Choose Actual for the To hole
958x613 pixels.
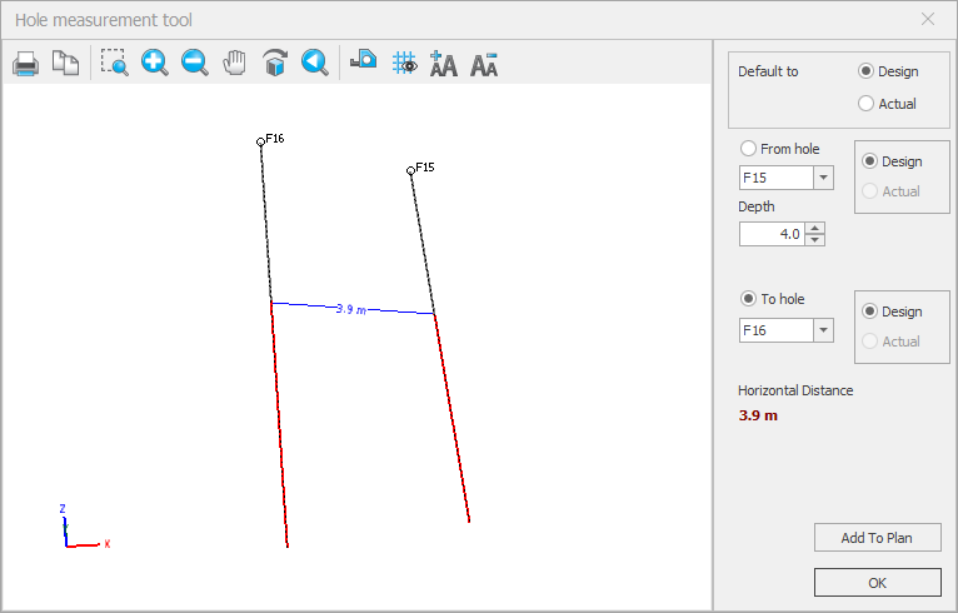tap(869, 341)
